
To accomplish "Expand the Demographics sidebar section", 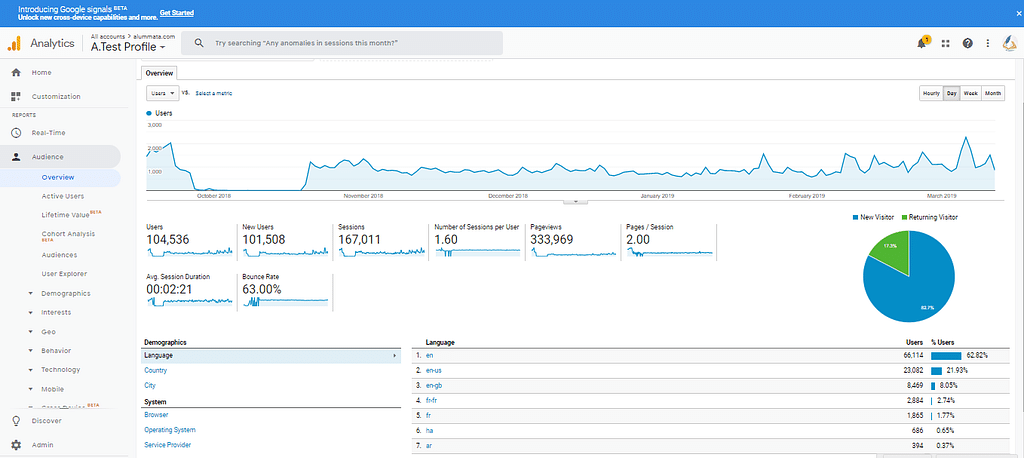I will pos(65,293).
